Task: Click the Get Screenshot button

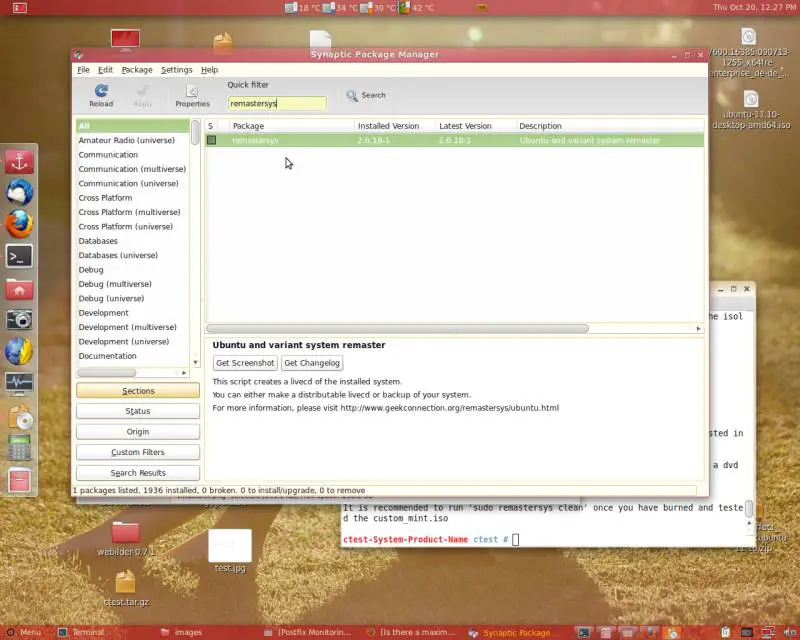Action: tap(245, 363)
